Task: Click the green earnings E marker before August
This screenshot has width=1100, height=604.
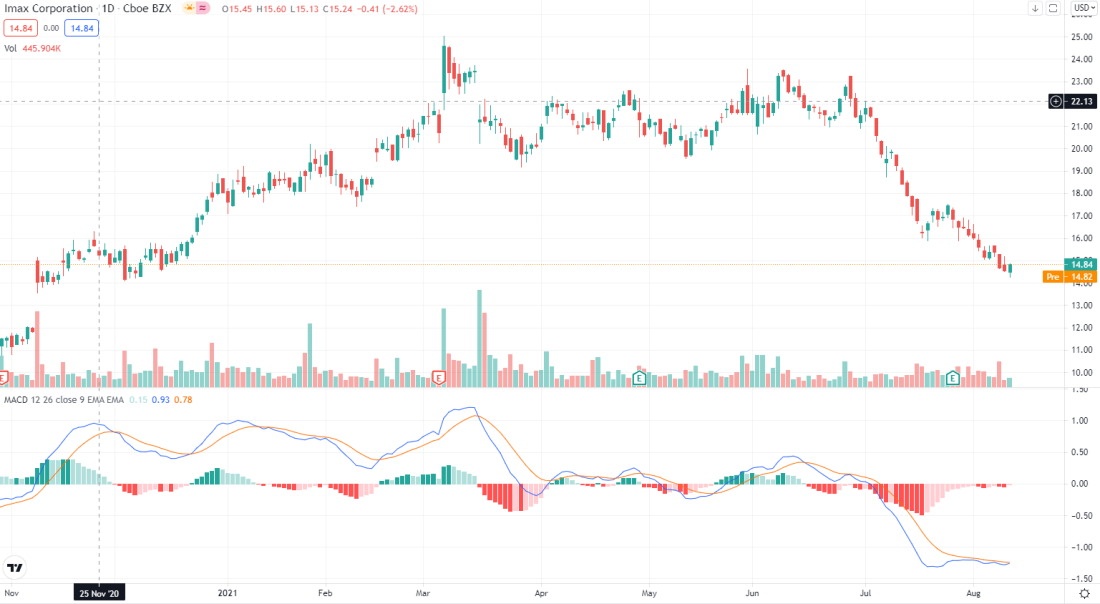Action: click(953, 378)
